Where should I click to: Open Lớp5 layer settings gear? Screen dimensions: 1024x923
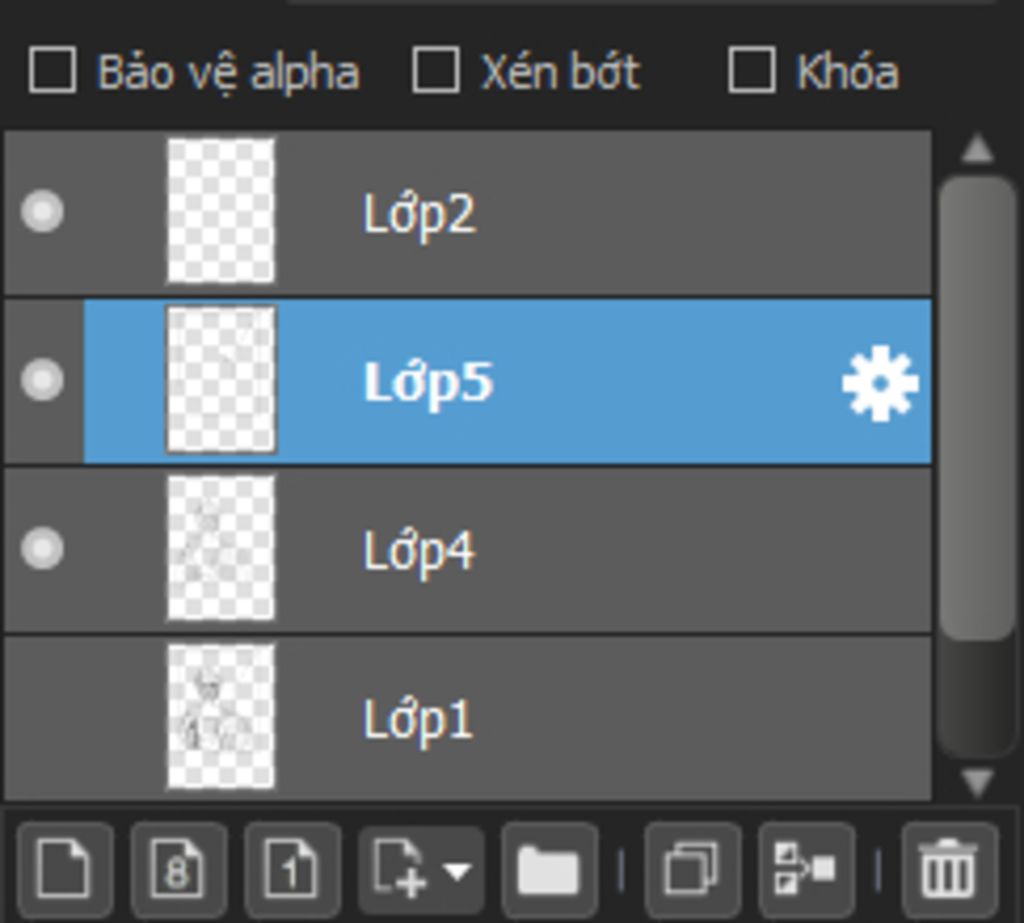(879, 383)
